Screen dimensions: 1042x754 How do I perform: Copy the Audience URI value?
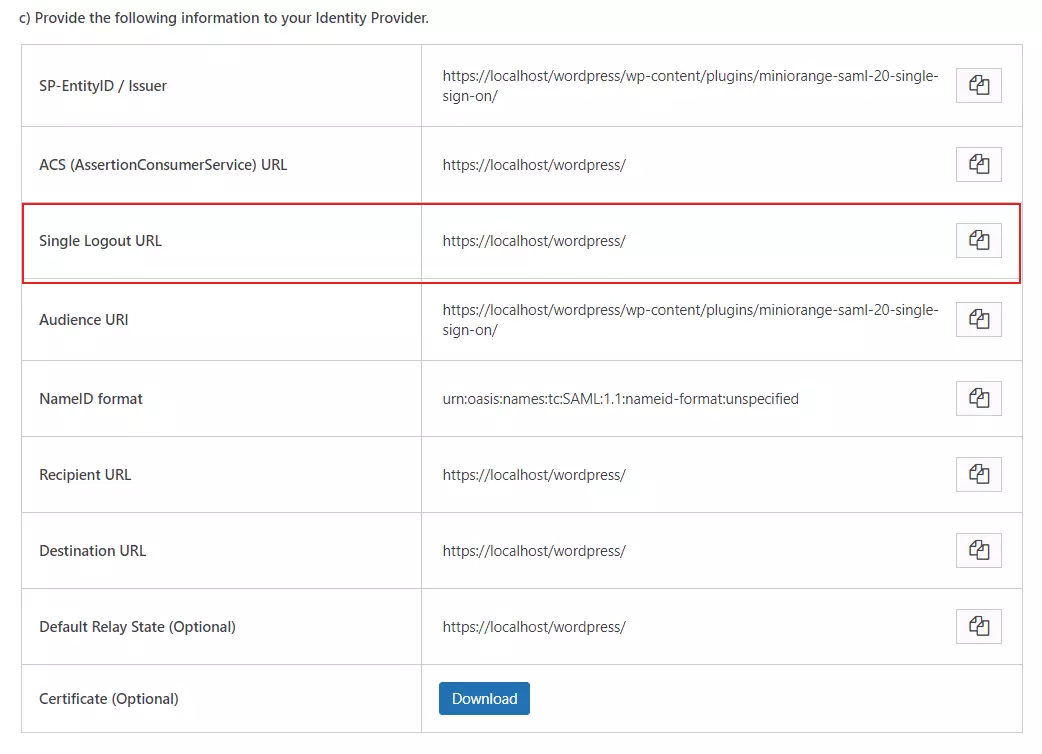click(978, 319)
